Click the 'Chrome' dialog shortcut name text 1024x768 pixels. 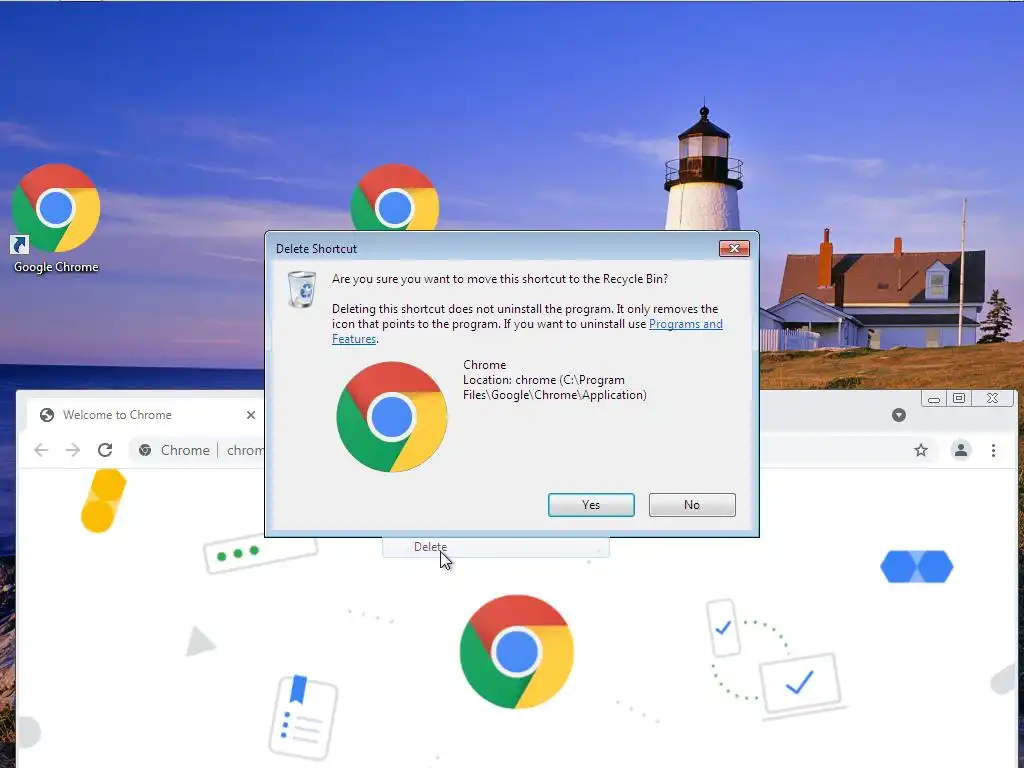(485, 364)
